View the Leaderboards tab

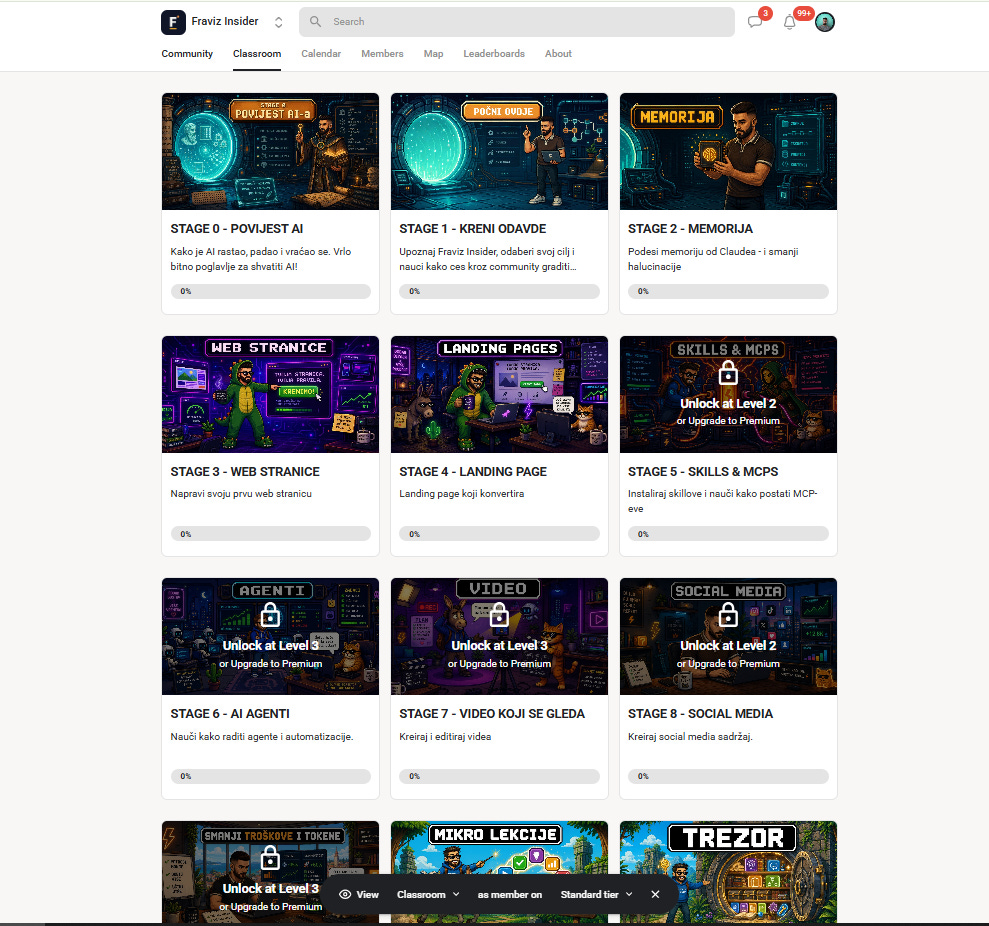494,54
